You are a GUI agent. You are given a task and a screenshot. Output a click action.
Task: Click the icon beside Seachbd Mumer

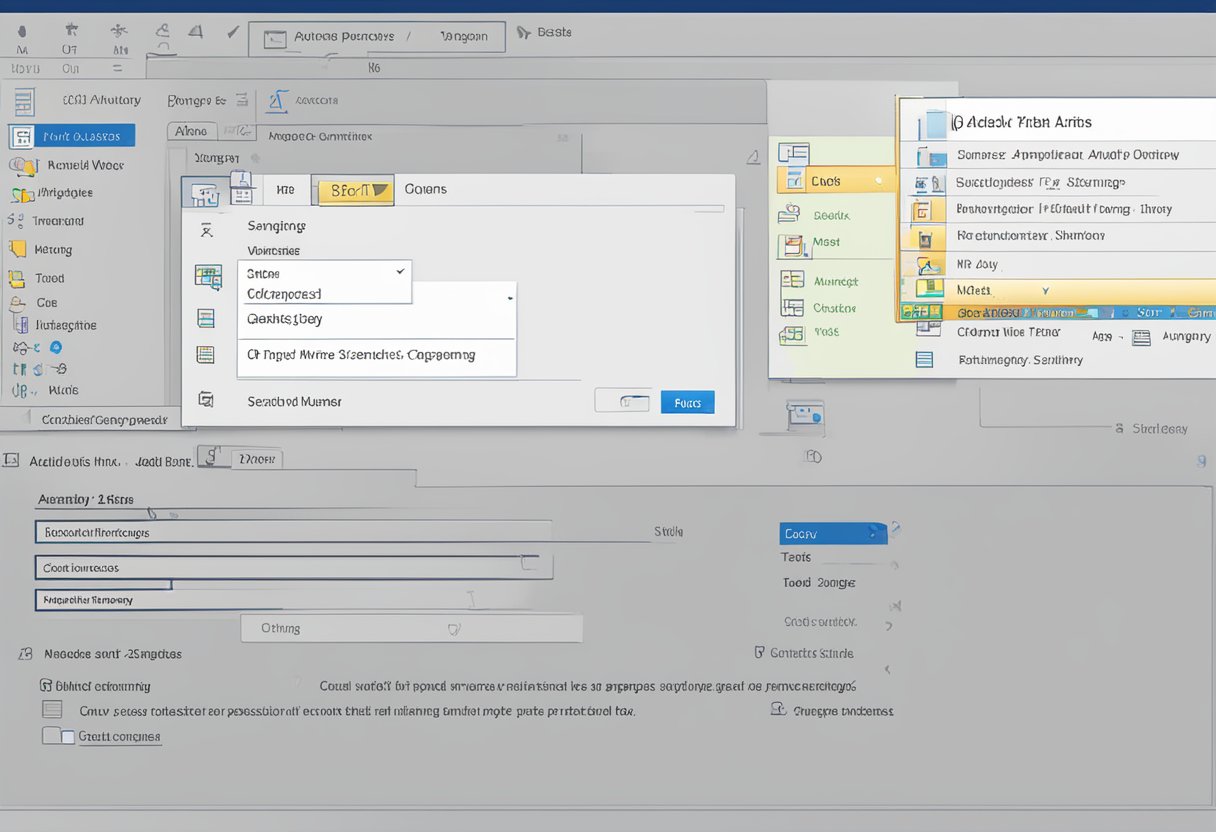pyautogui.click(x=206, y=400)
